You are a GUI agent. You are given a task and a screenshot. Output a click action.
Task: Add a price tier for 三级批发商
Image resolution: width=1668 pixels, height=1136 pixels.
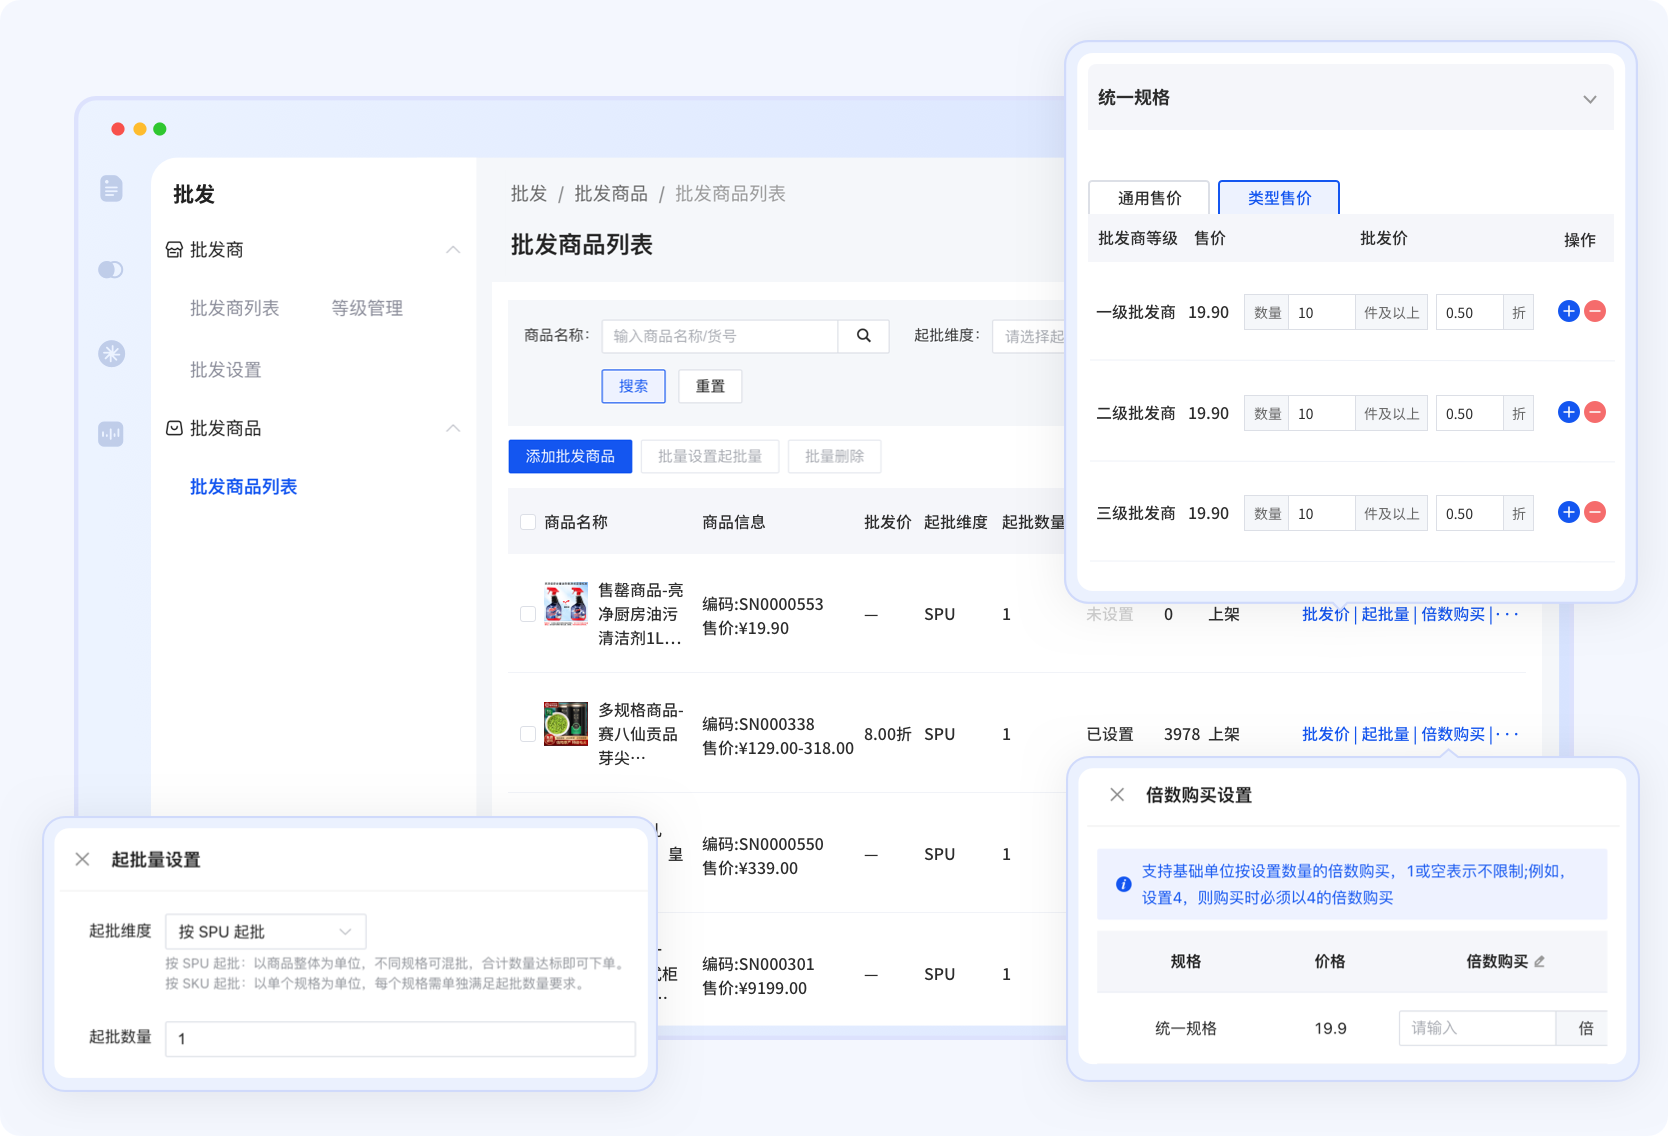(1568, 512)
